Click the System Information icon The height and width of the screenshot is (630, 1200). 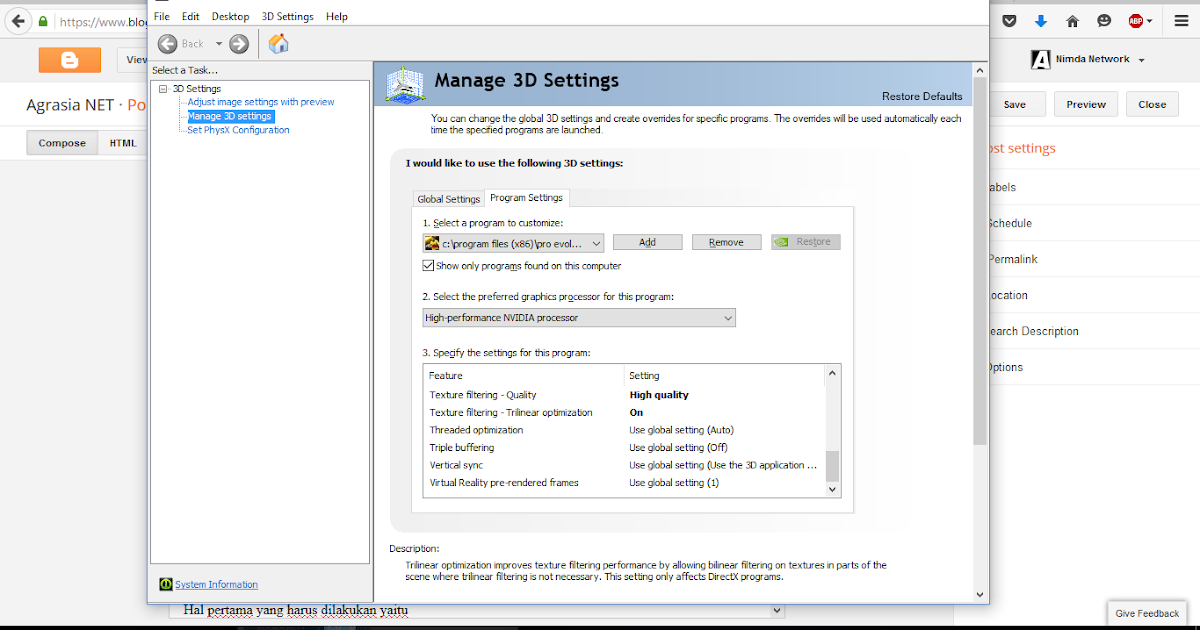coord(166,584)
